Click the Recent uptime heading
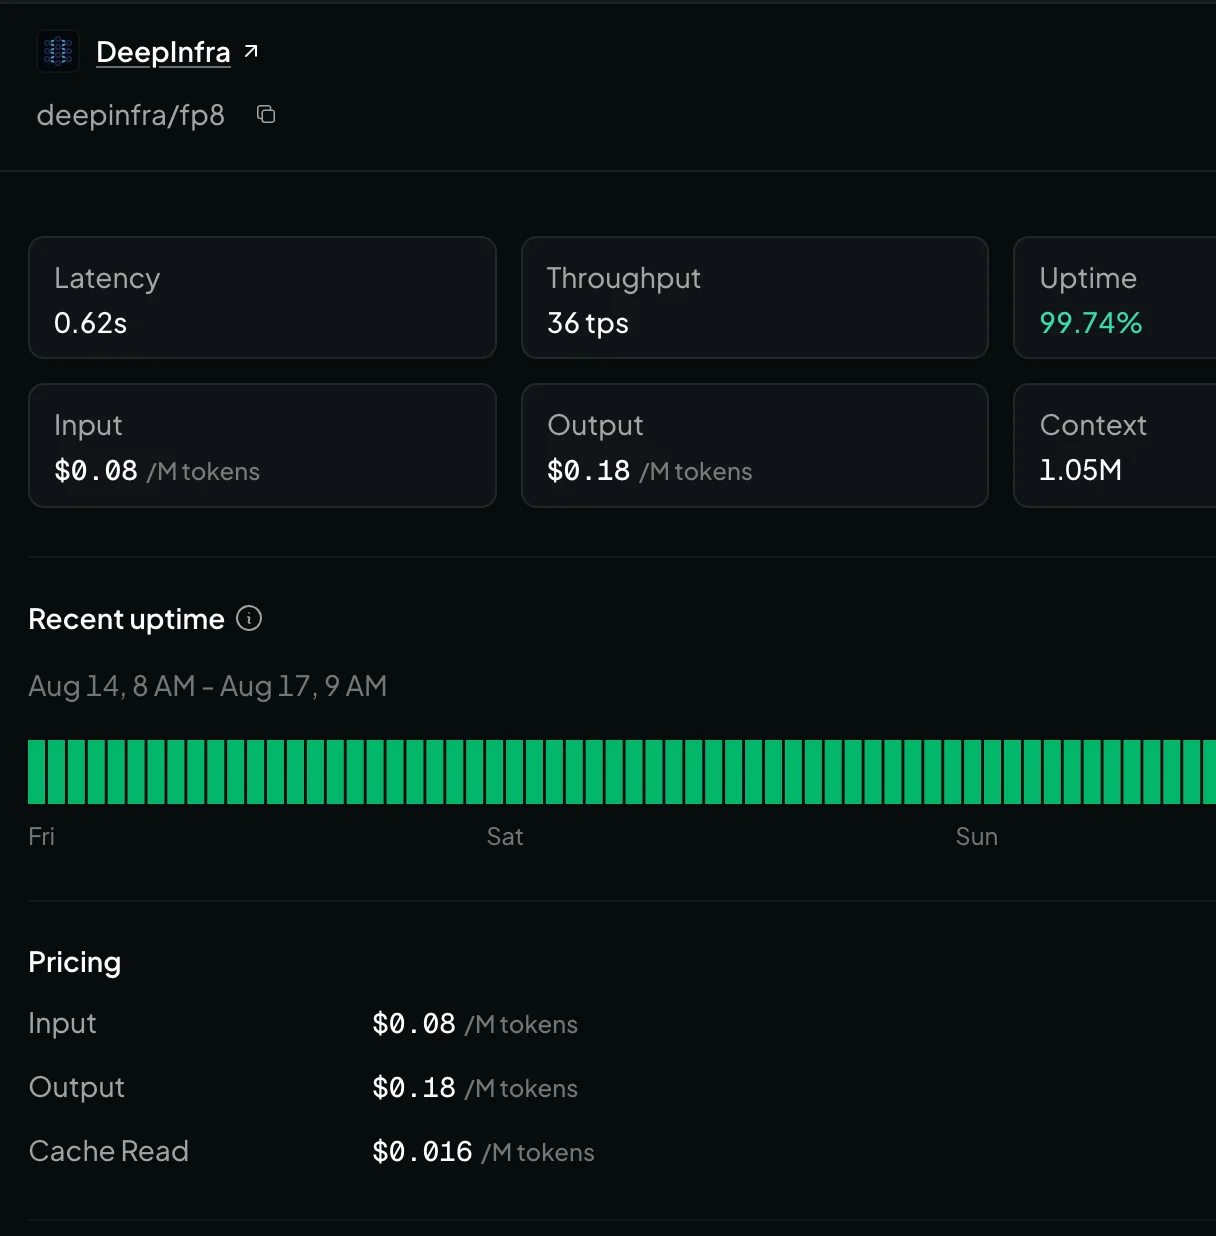 (126, 620)
